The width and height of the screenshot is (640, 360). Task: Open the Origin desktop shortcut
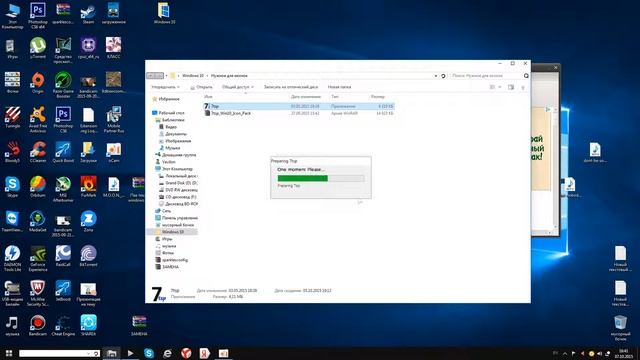[38, 83]
